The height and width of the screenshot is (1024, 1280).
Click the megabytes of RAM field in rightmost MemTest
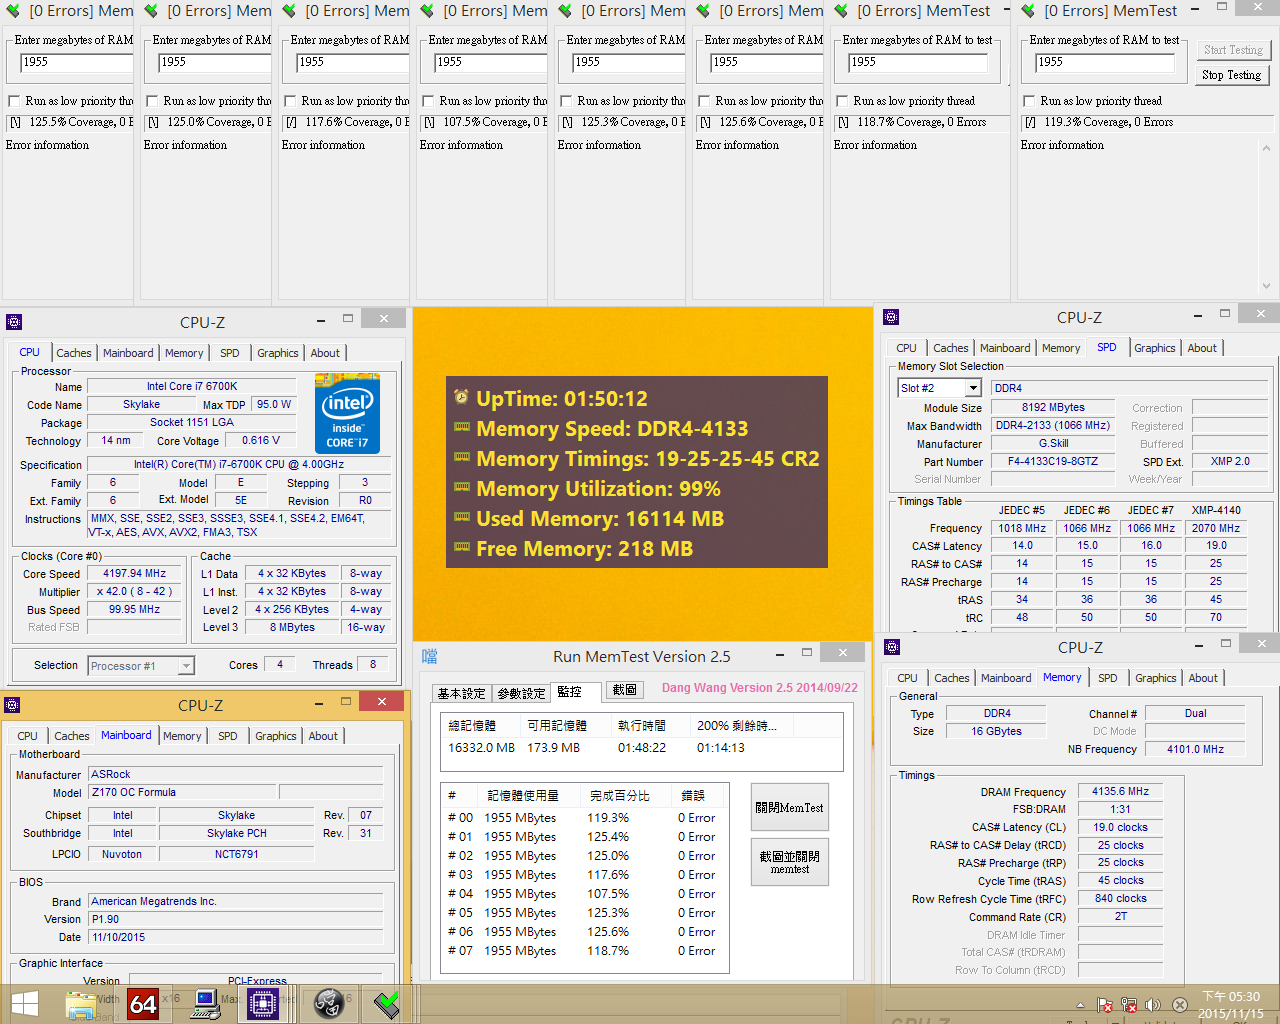pyautogui.click(x=1103, y=62)
